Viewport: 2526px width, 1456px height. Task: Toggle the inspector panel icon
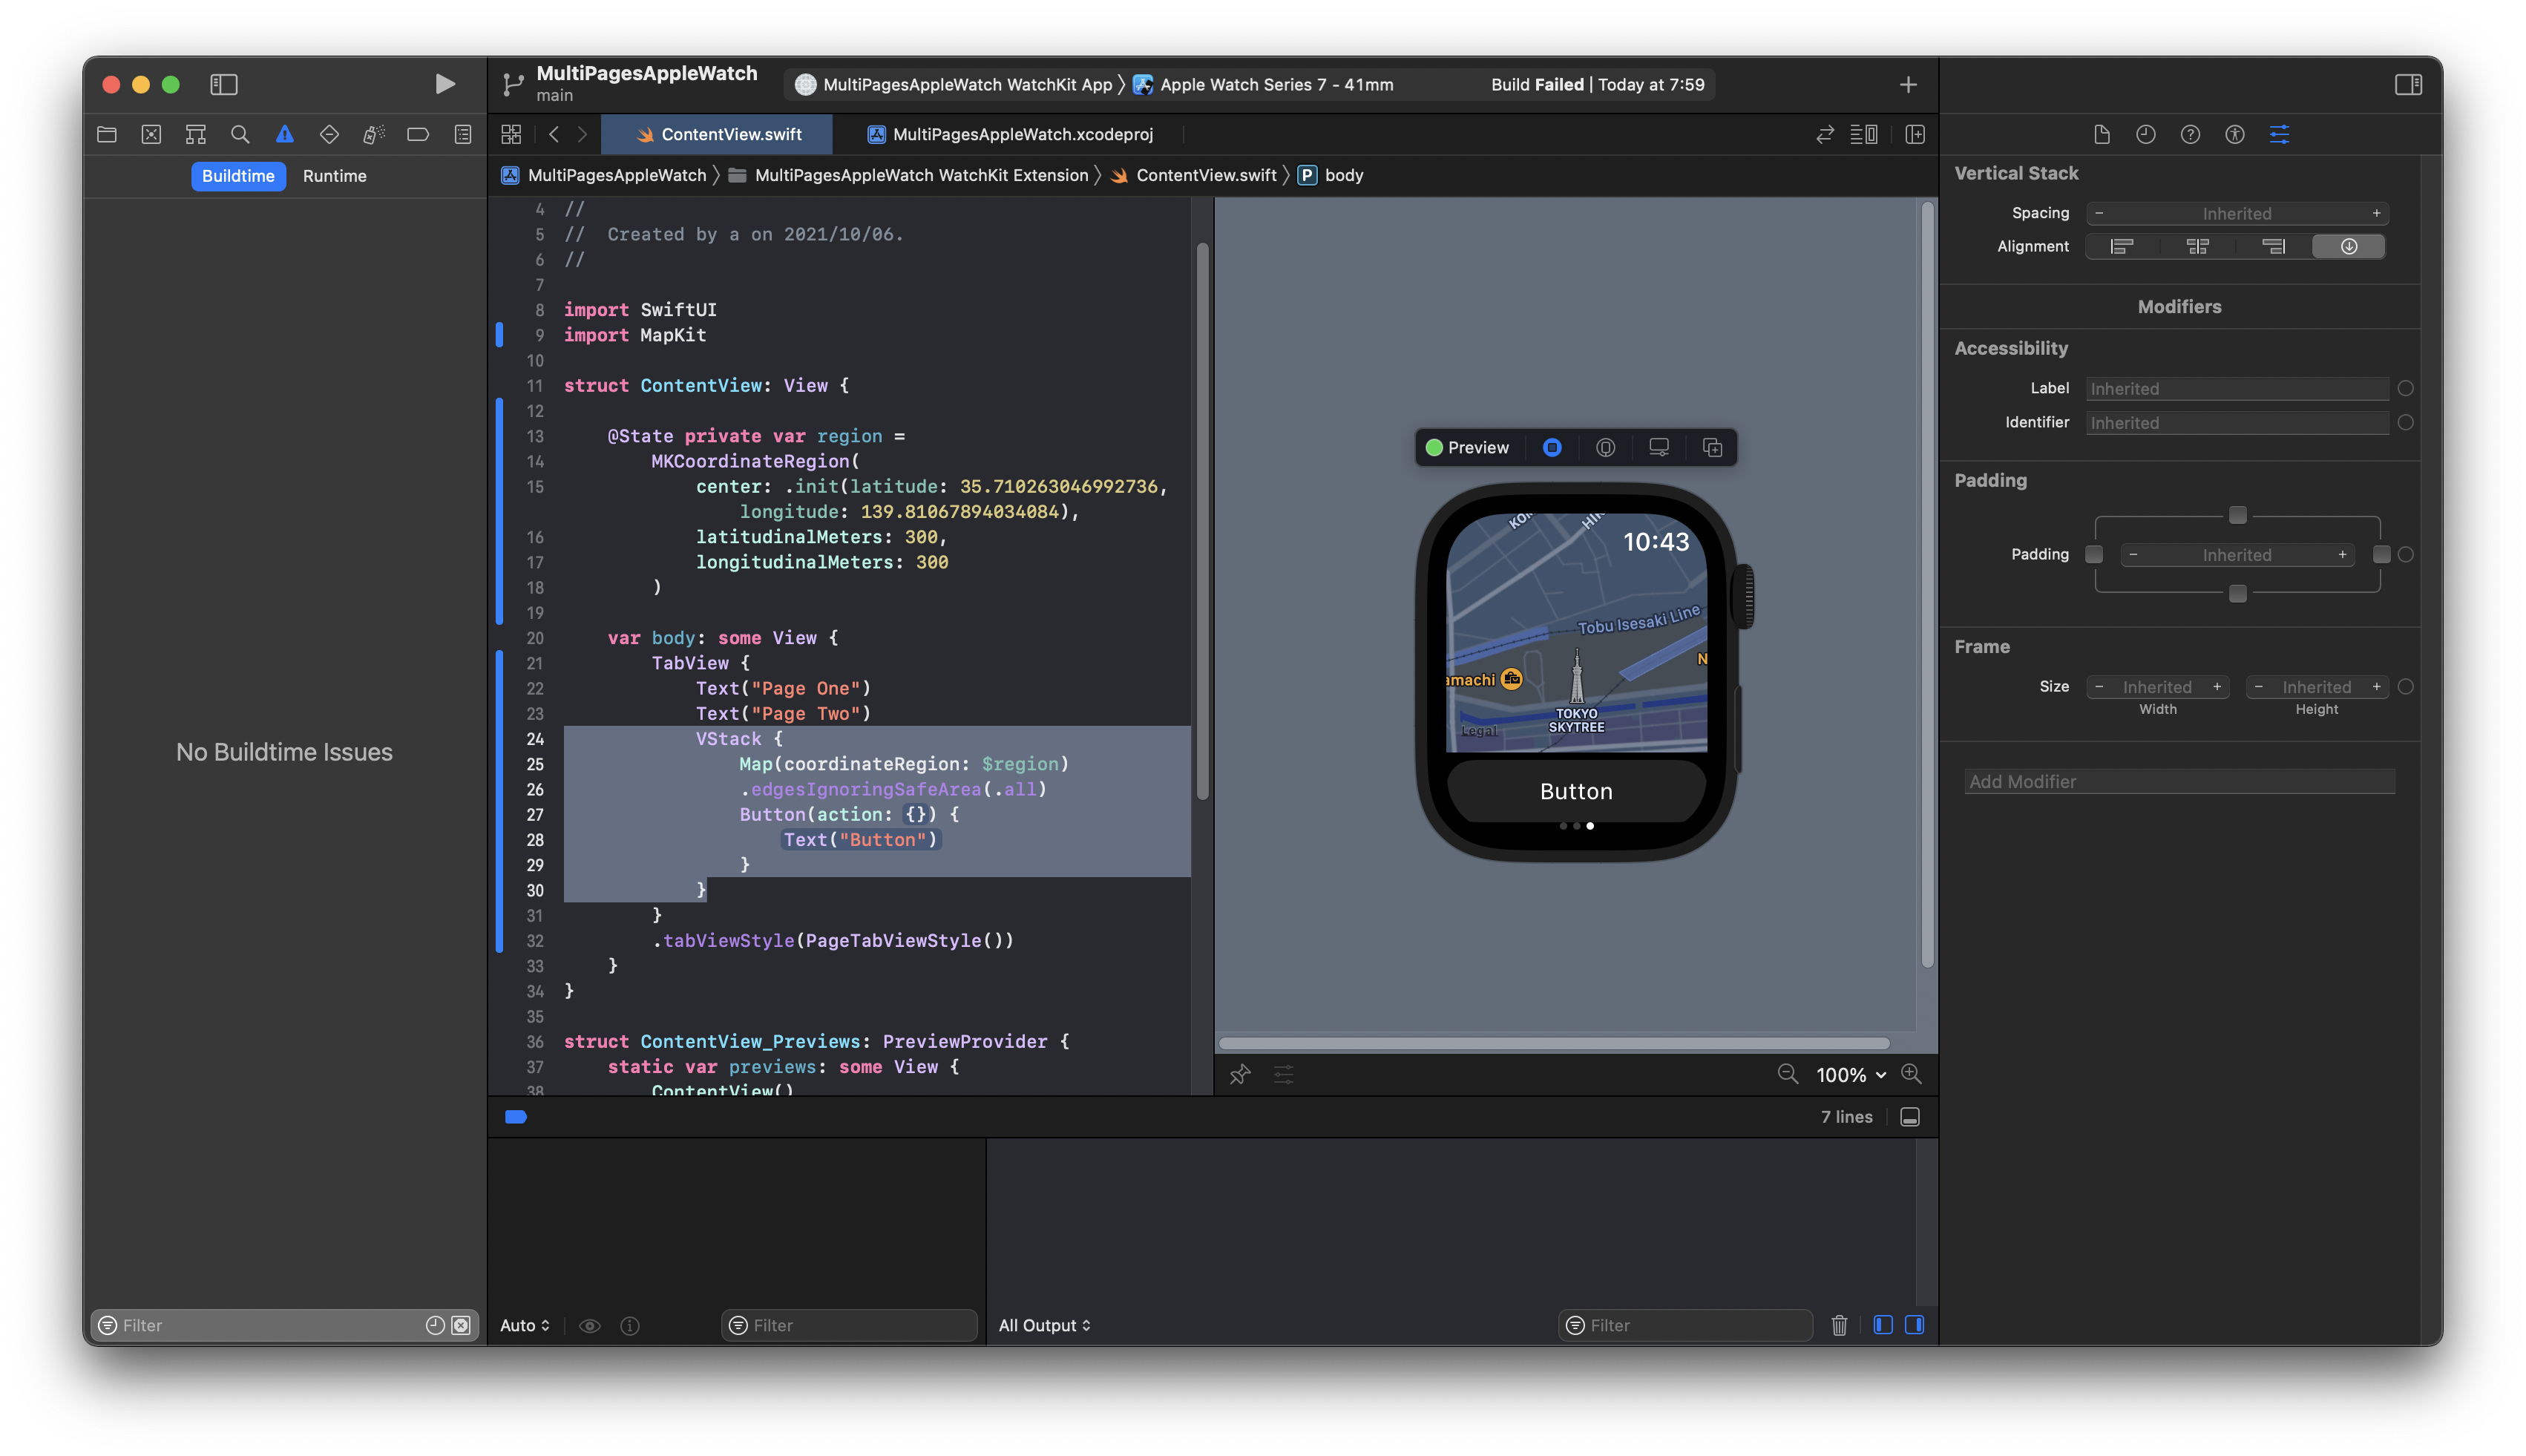click(2408, 84)
